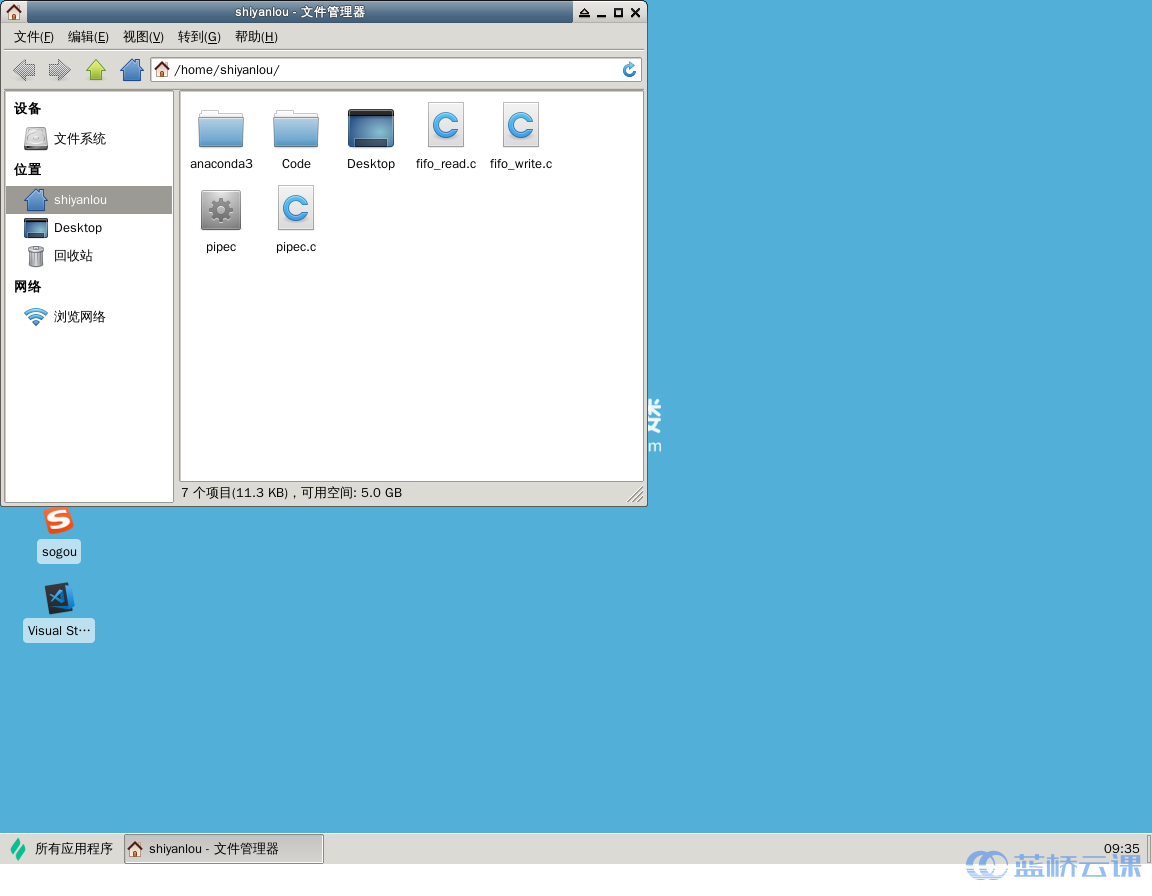This screenshot has height=896, width=1152.
Task: Open the Code folder
Action: [295, 130]
